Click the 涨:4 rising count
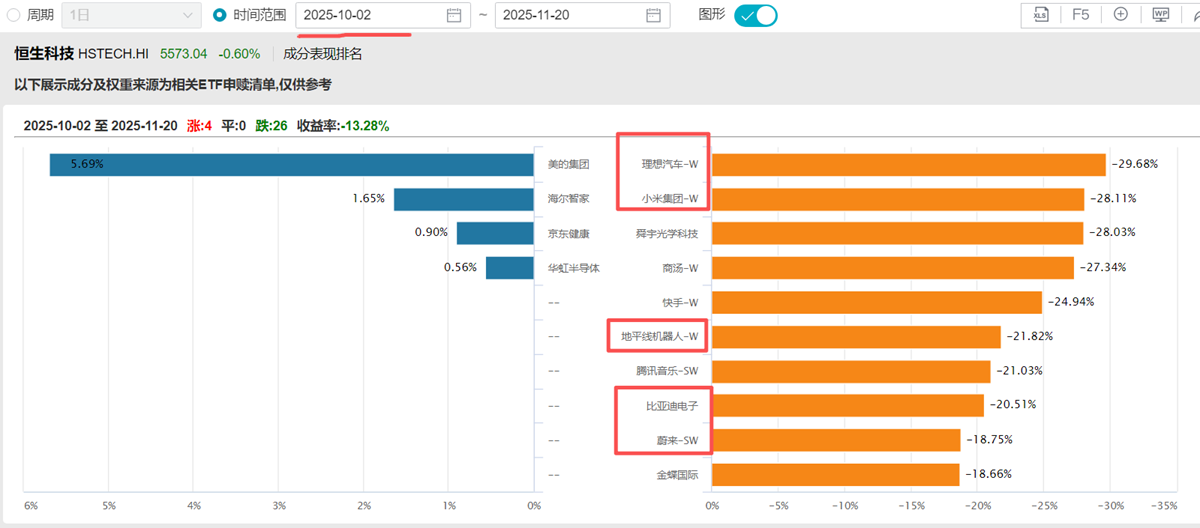 [x=199, y=126]
